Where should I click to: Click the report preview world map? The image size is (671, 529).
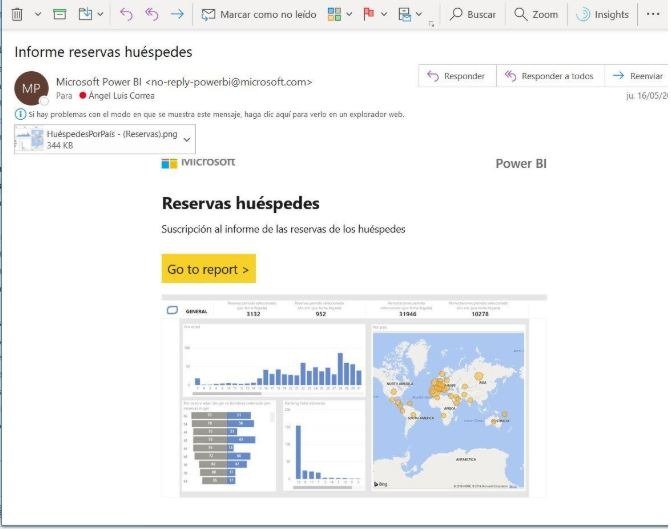(x=448, y=410)
